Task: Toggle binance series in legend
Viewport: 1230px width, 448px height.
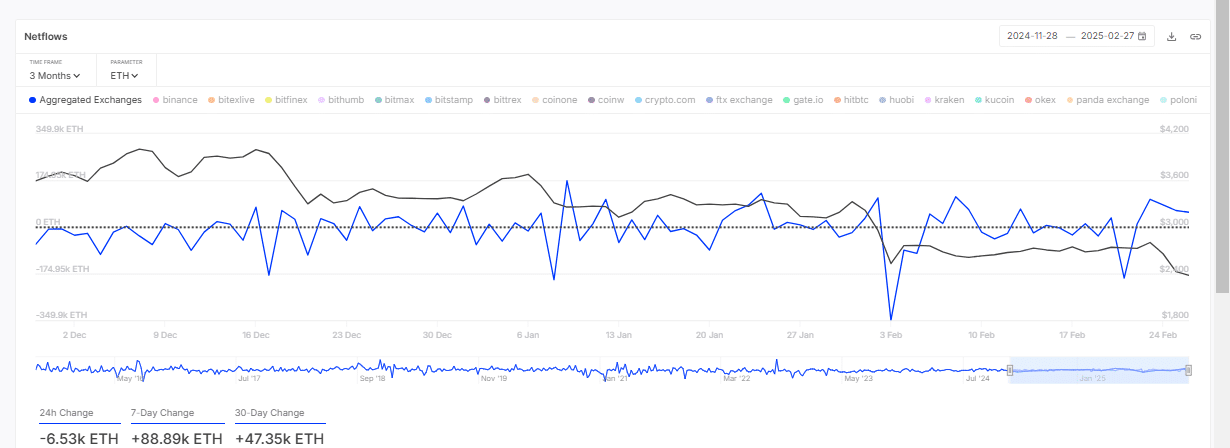Action: tap(175, 100)
